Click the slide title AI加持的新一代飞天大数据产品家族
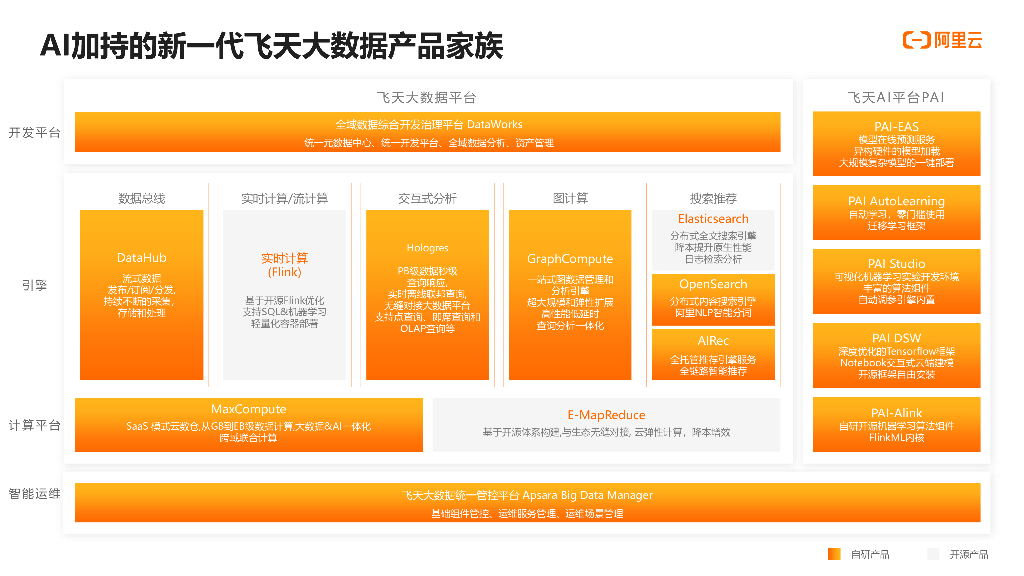1024x576 pixels. pyautogui.click(x=272, y=46)
